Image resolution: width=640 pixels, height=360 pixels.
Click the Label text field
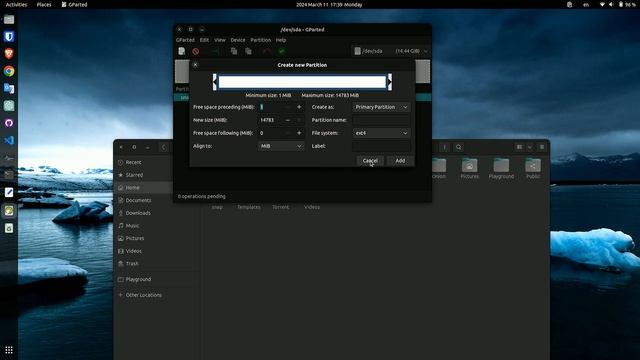(x=381, y=146)
